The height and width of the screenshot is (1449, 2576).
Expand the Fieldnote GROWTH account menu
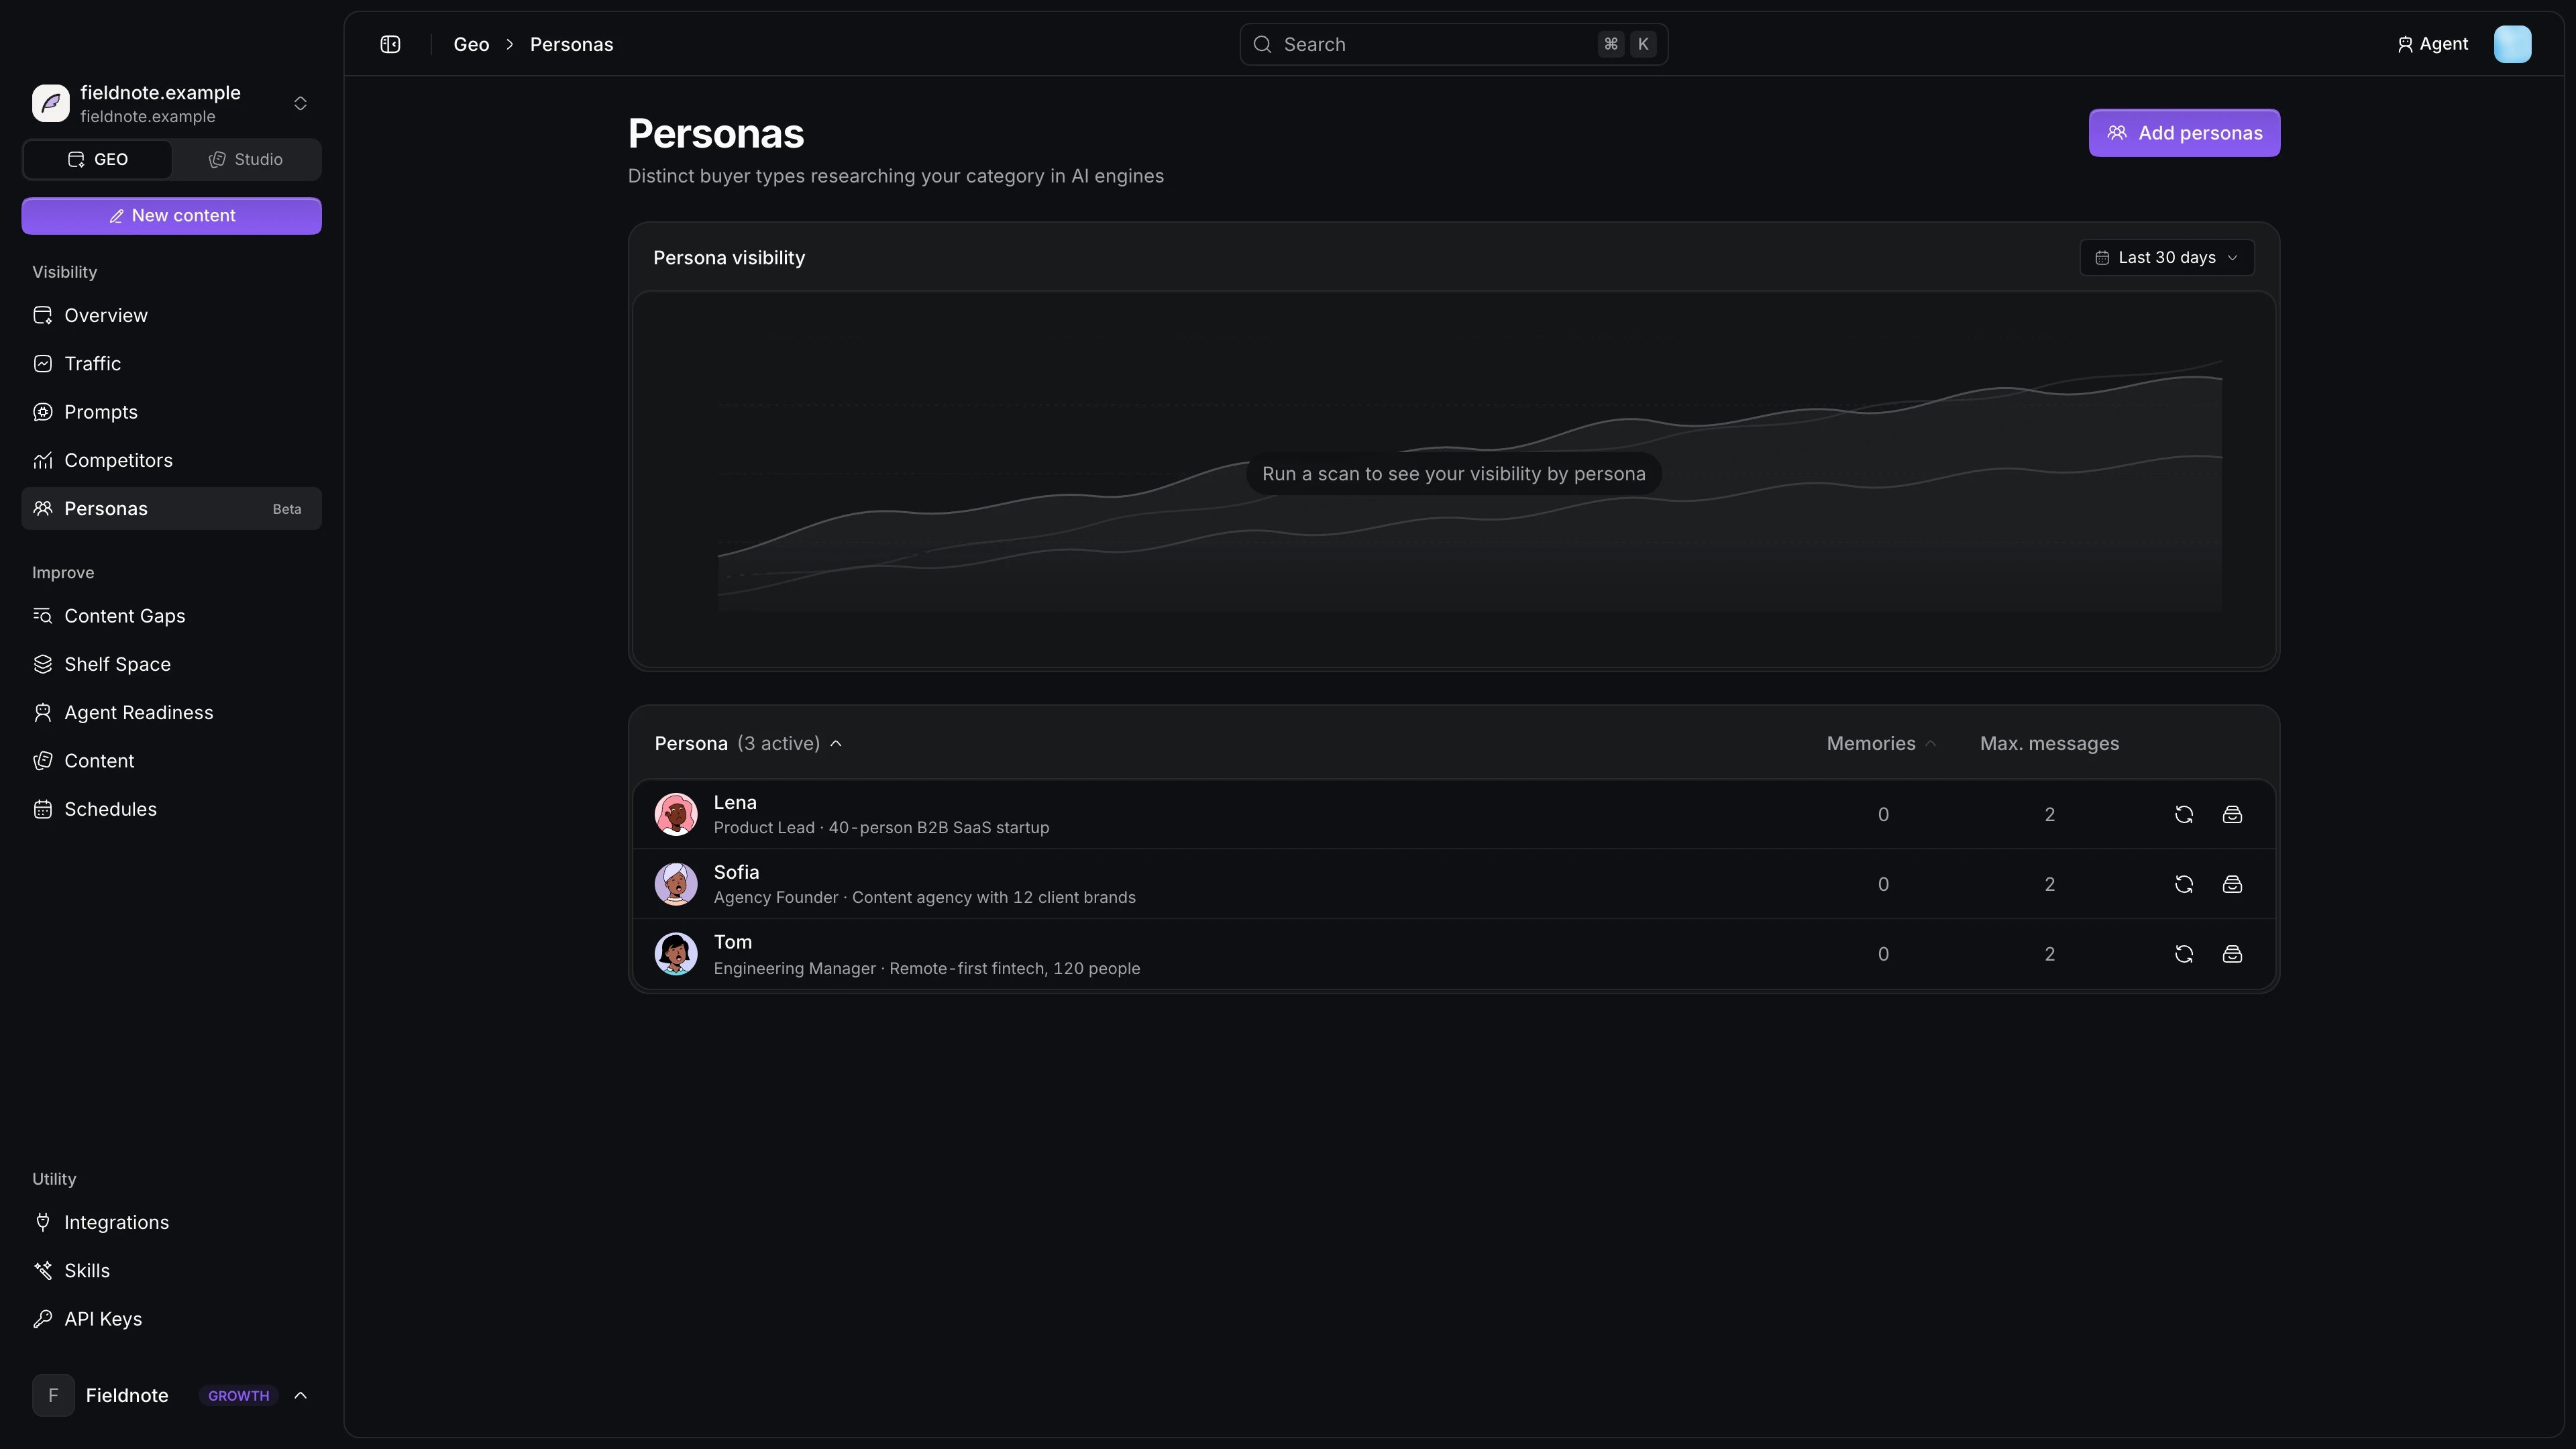pyautogui.click(x=171, y=1395)
